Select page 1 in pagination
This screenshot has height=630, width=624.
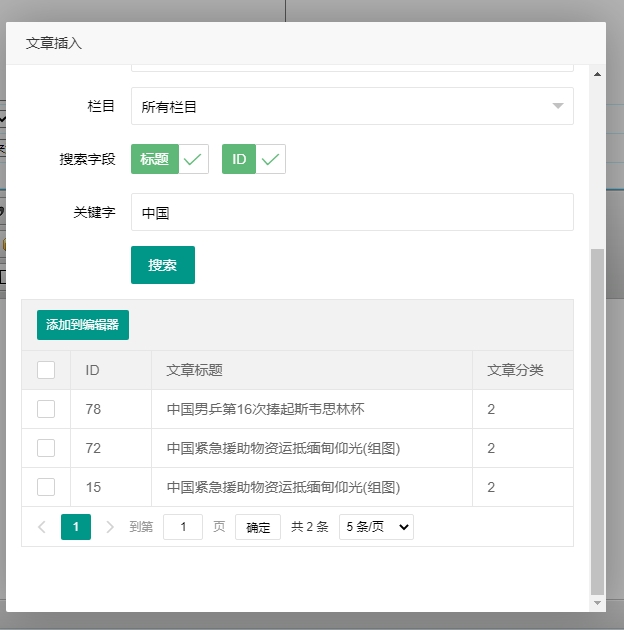click(x=76, y=527)
